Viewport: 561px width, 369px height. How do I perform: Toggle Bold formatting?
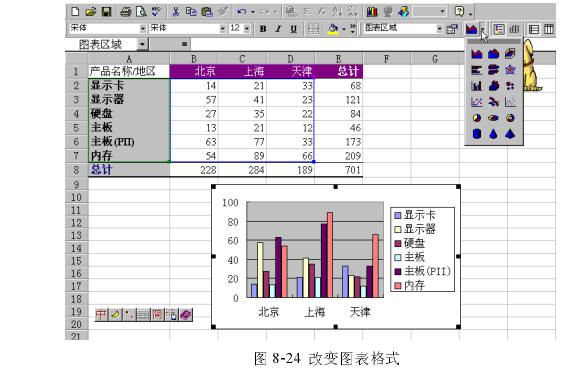coord(263,29)
